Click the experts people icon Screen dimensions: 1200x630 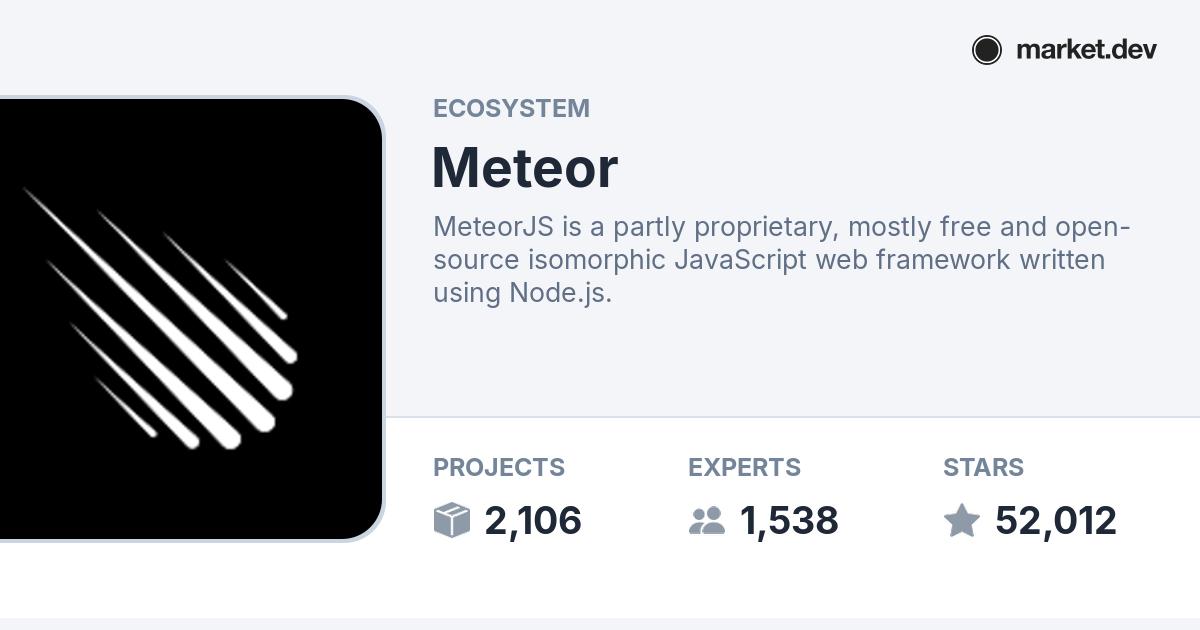pyautogui.click(x=707, y=520)
